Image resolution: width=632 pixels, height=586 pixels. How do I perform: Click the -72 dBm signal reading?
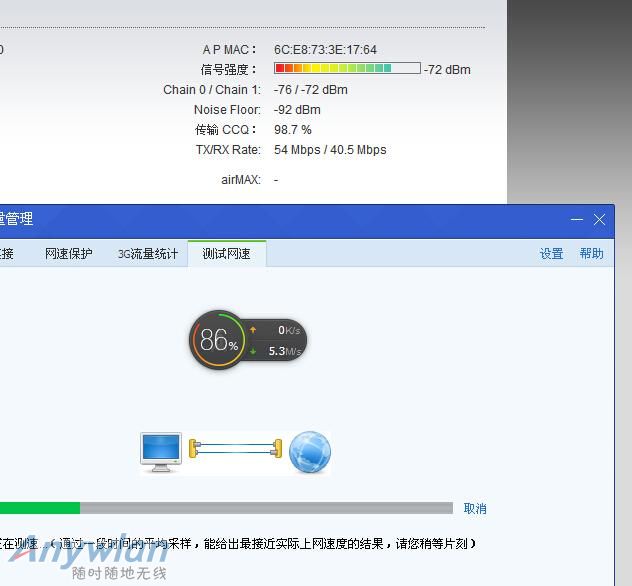tap(447, 69)
